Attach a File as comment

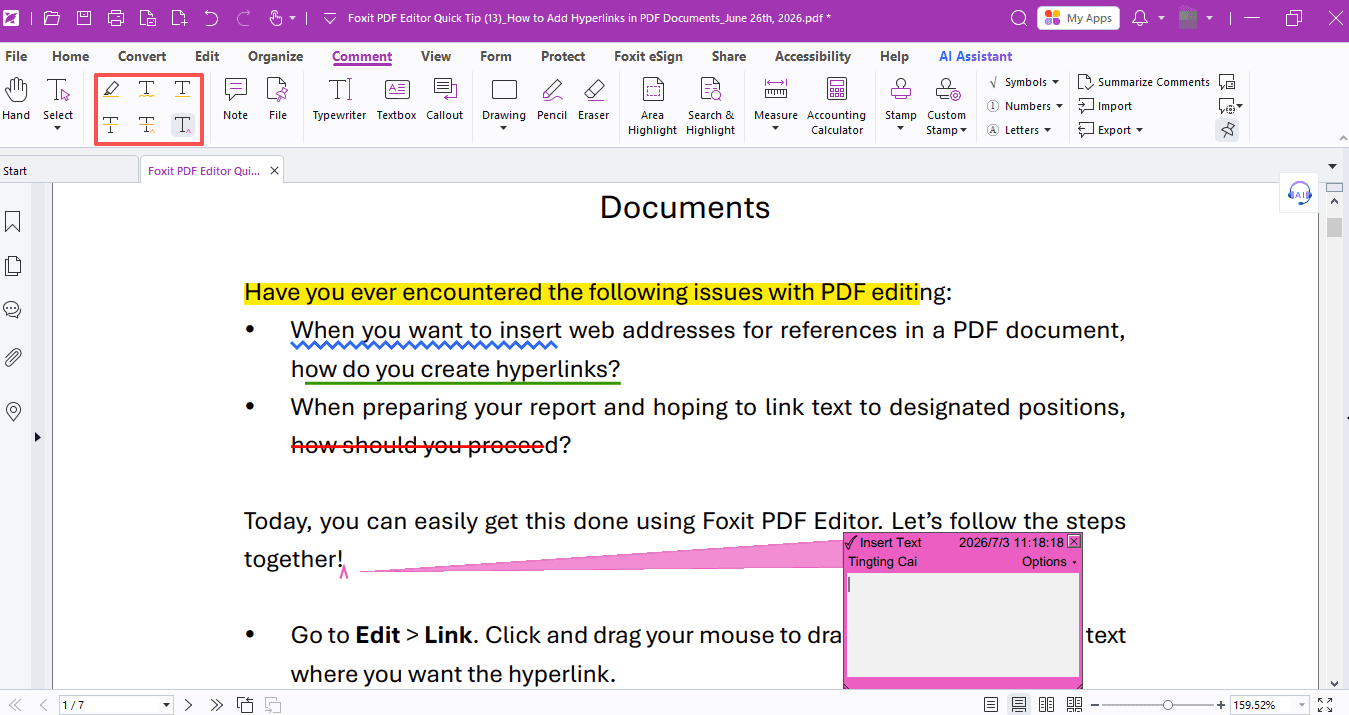[278, 99]
